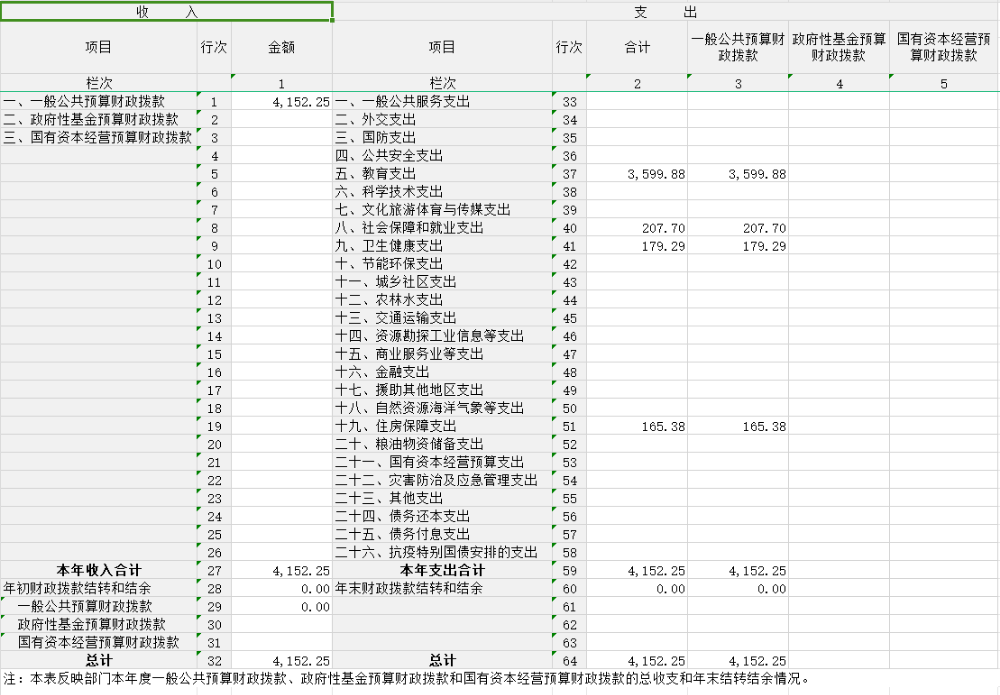
Task: Select the 3,599.88 value in 合计 column
Action: tap(637, 173)
